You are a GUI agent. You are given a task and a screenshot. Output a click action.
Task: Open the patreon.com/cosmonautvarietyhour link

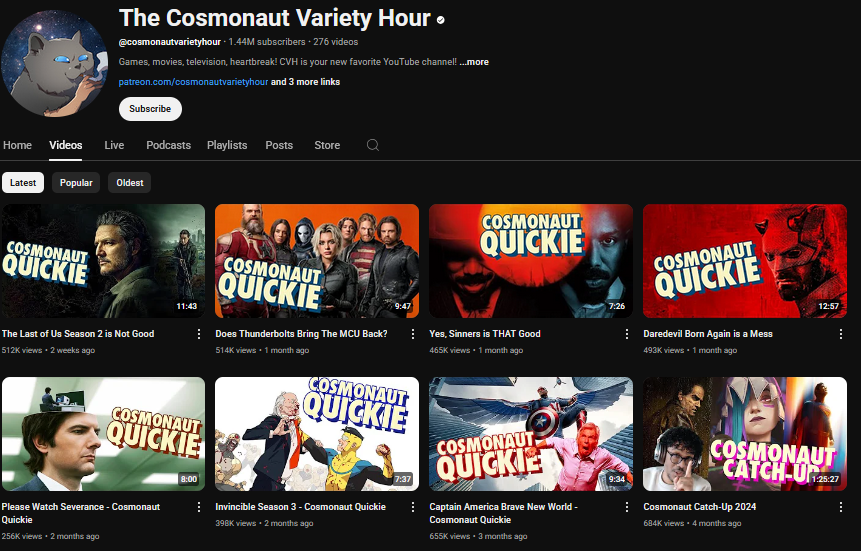(x=193, y=82)
